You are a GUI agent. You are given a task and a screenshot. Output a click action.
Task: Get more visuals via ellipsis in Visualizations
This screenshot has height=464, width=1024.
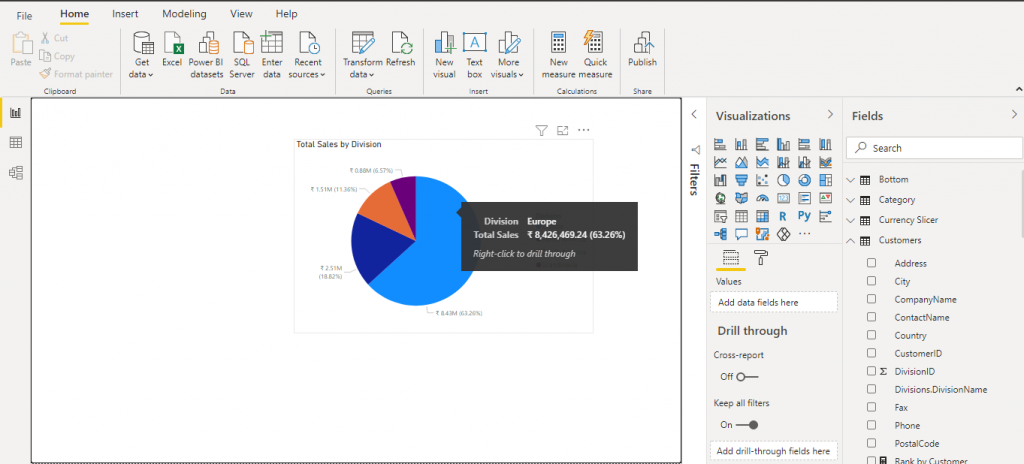[x=805, y=233]
